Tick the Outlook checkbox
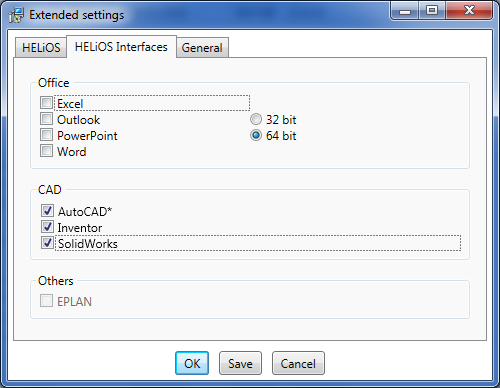Screen dimensions: 500x388 click(46, 119)
